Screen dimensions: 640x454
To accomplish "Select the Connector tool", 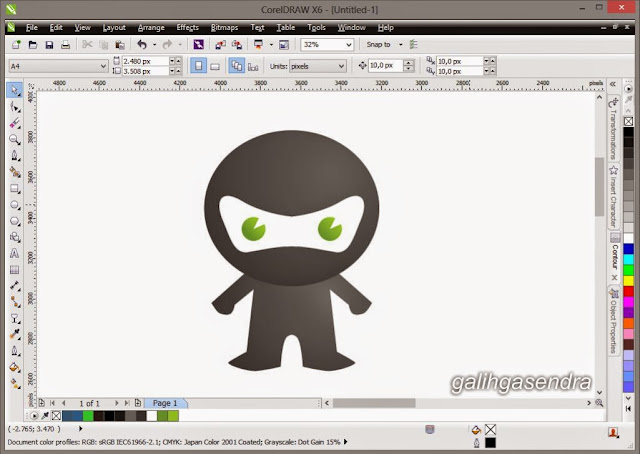I will tap(14, 302).
